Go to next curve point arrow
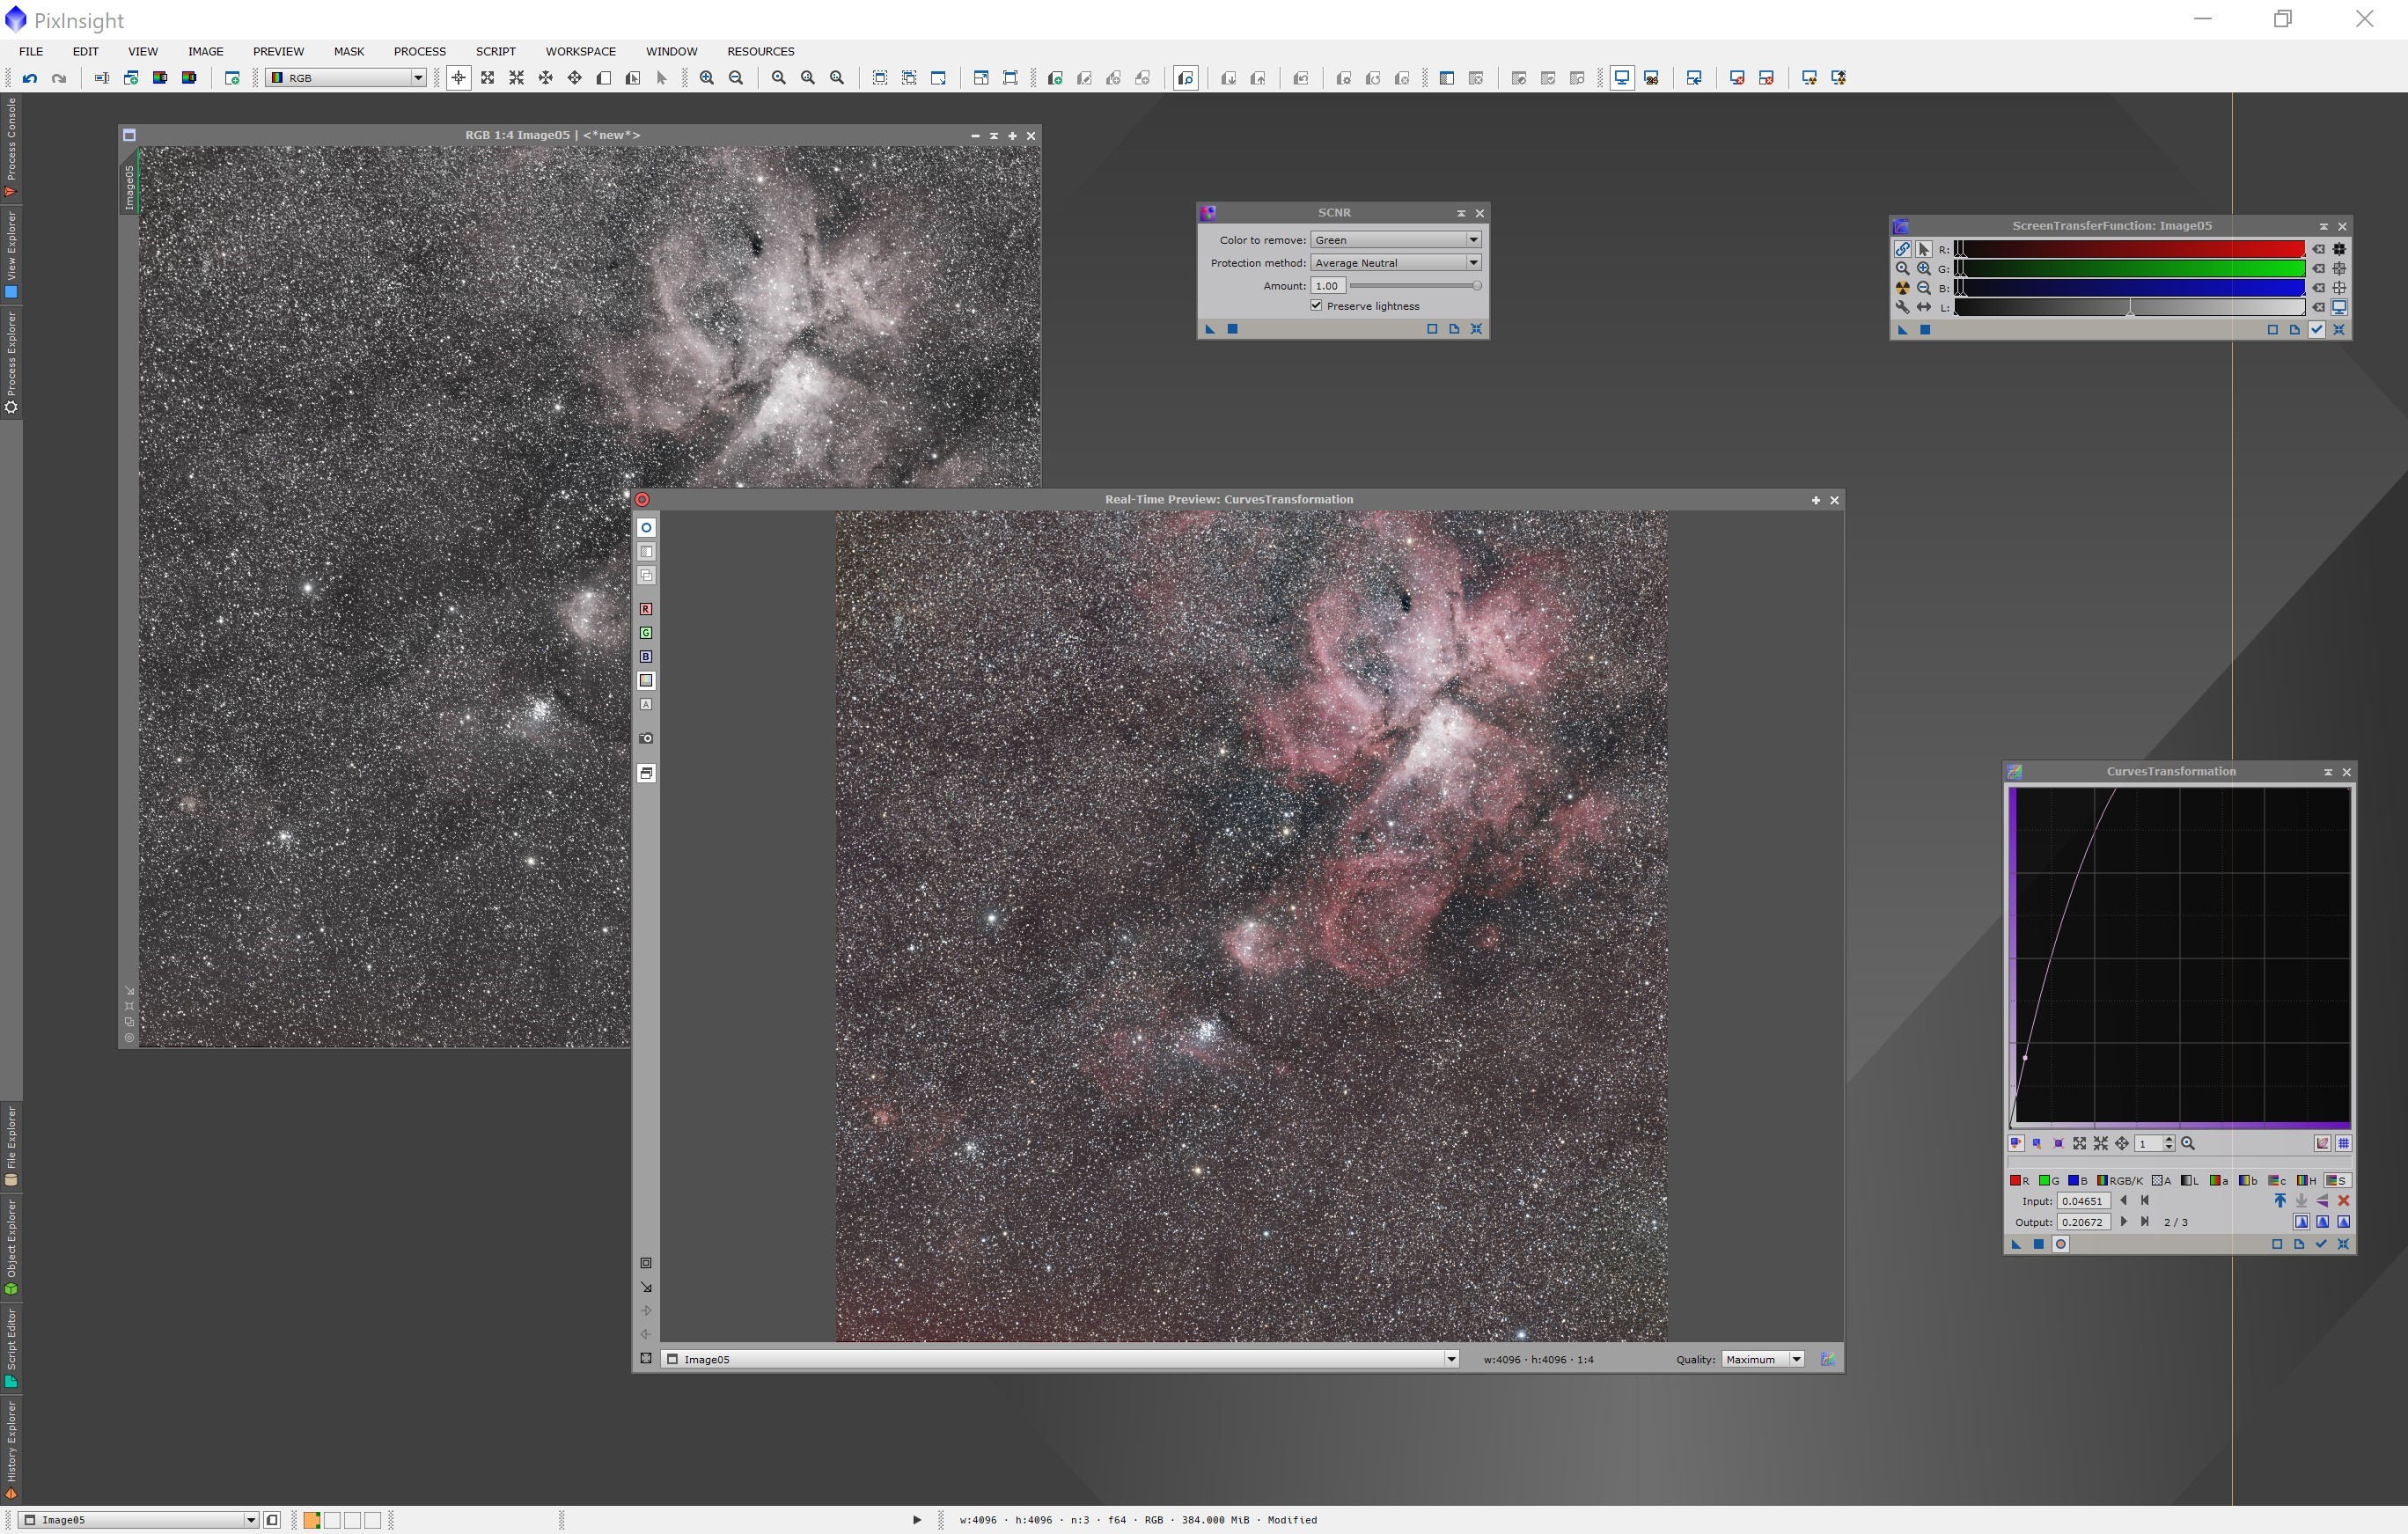Screen dimensions: 2408x1534 tap(2124, 1222)
